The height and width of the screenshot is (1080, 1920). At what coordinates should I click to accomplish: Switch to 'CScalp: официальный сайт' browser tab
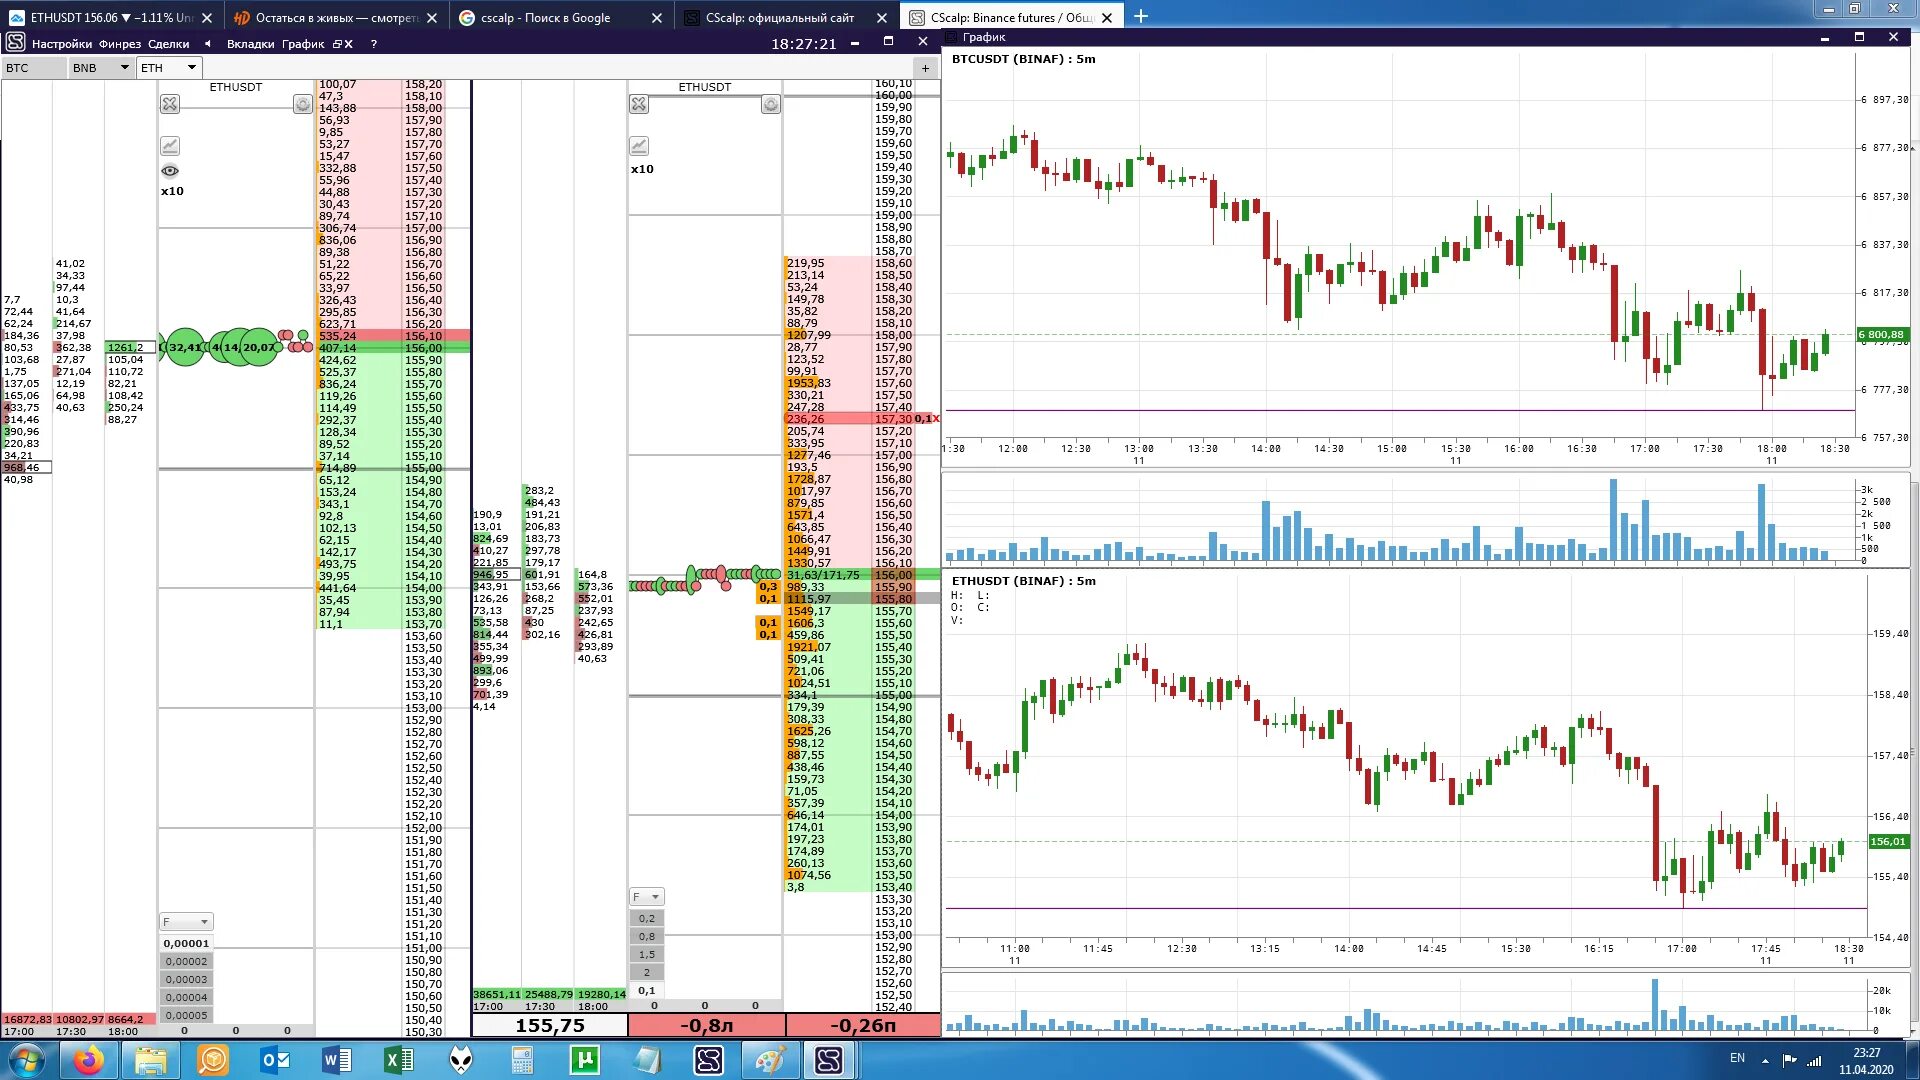tap(786, 17)
